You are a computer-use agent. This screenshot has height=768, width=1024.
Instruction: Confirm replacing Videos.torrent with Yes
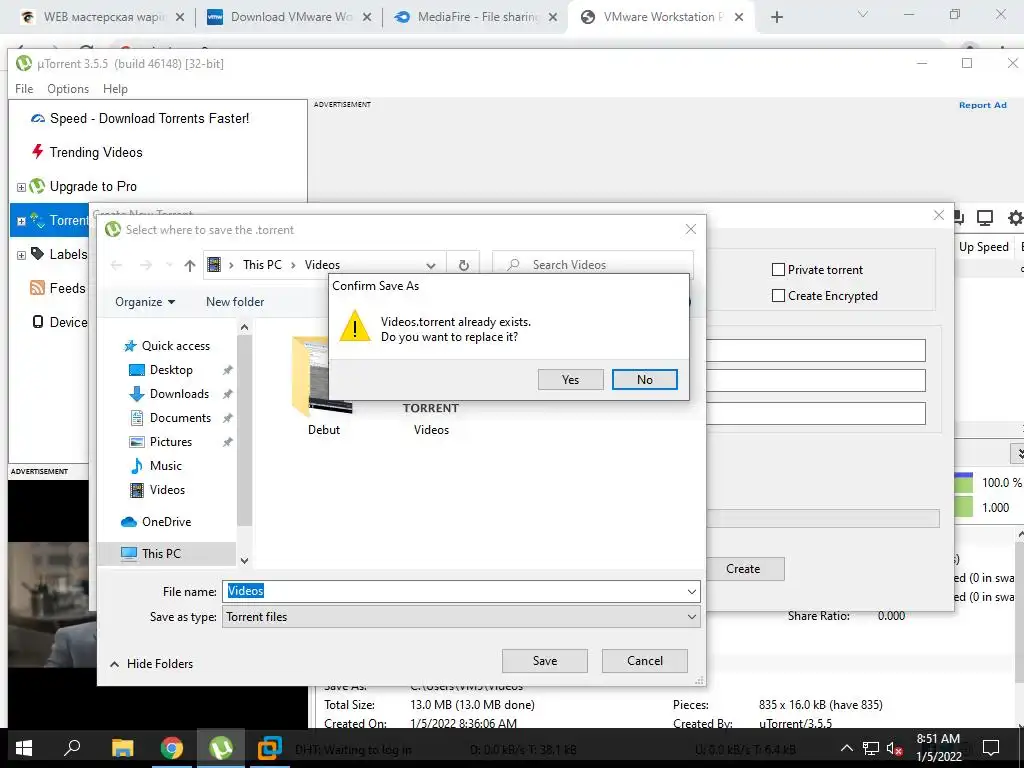click(570, 379)
